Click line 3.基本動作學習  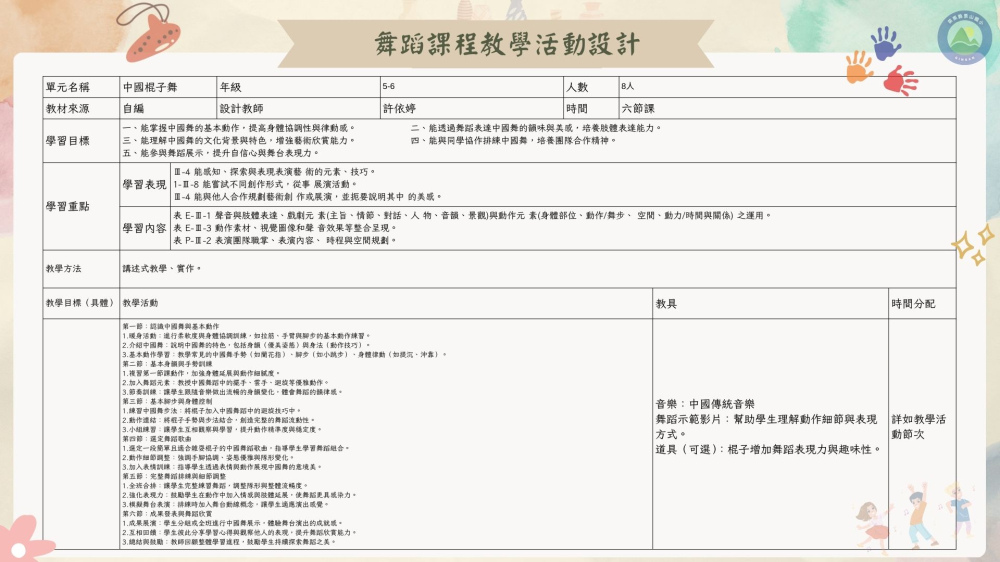coord(284,354)
